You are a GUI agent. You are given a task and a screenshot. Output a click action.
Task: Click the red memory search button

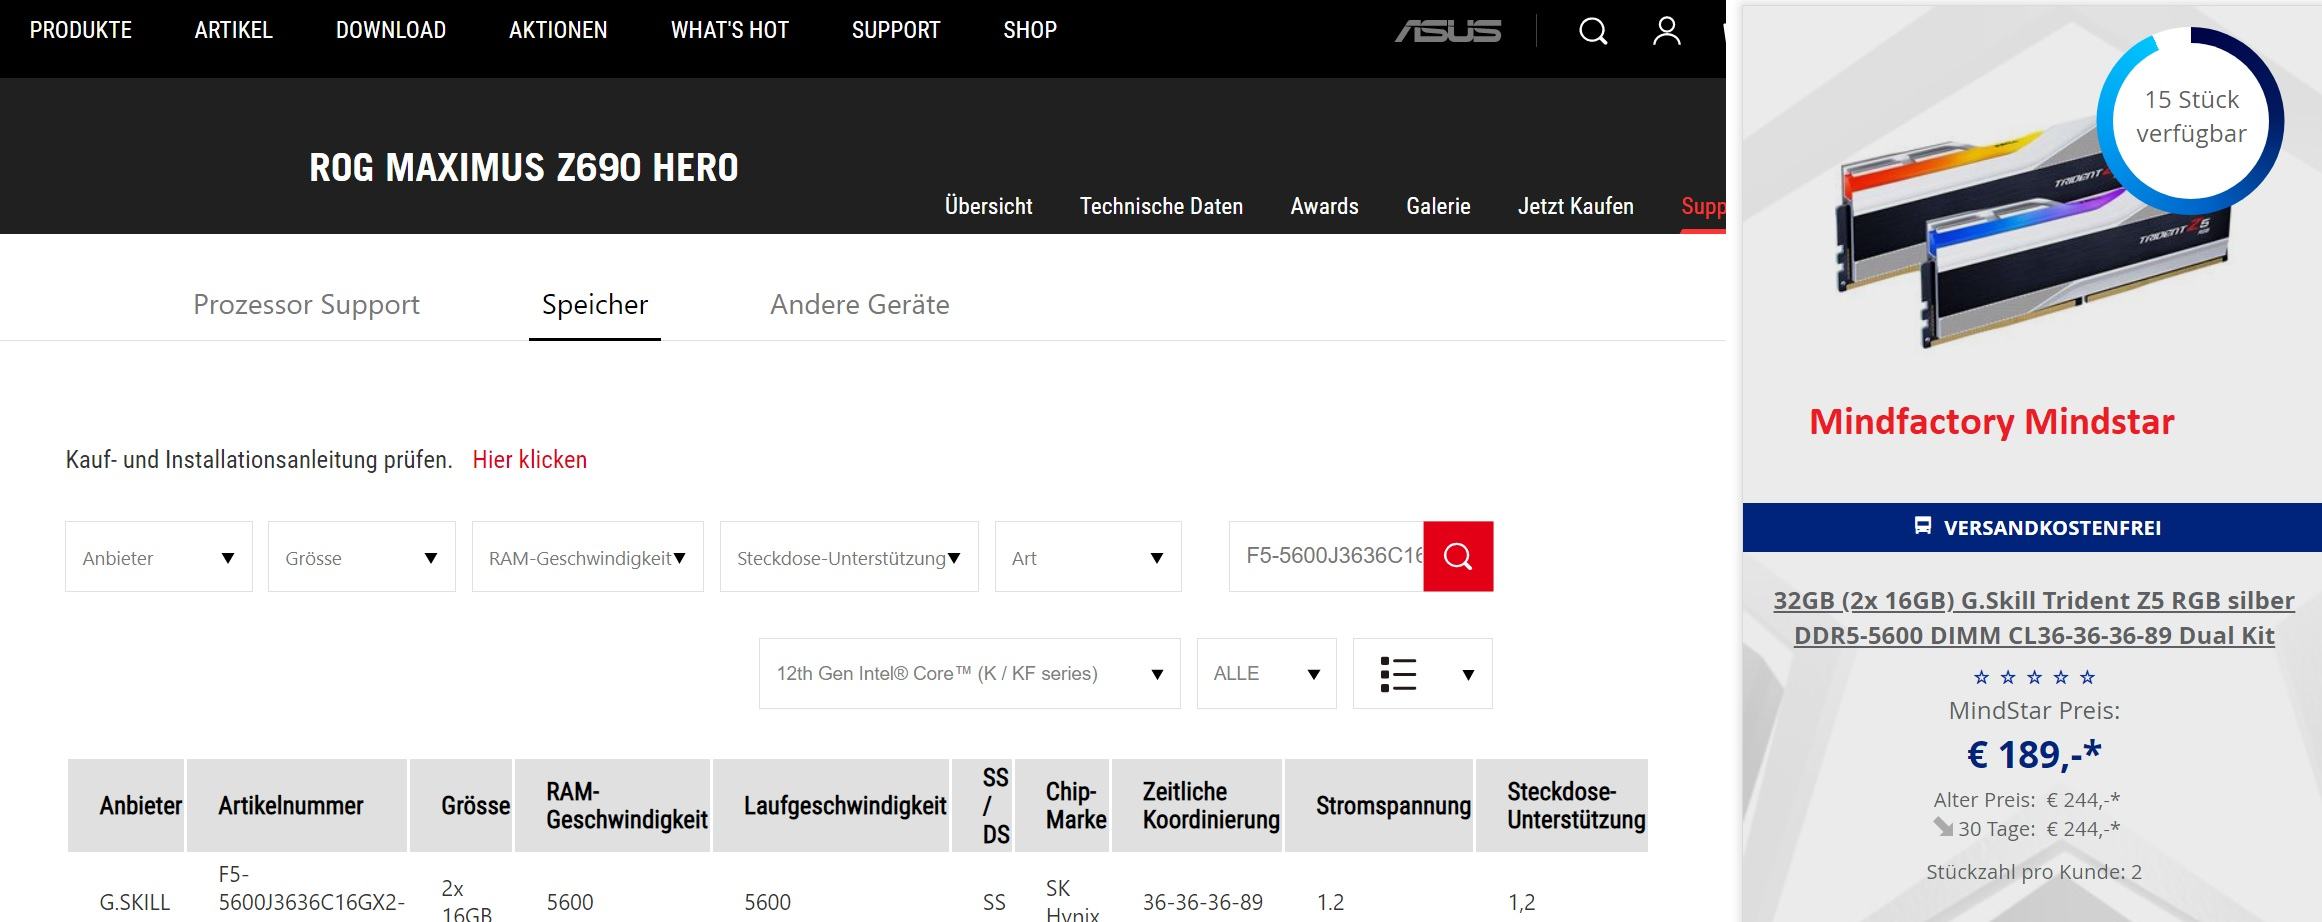1458,556
